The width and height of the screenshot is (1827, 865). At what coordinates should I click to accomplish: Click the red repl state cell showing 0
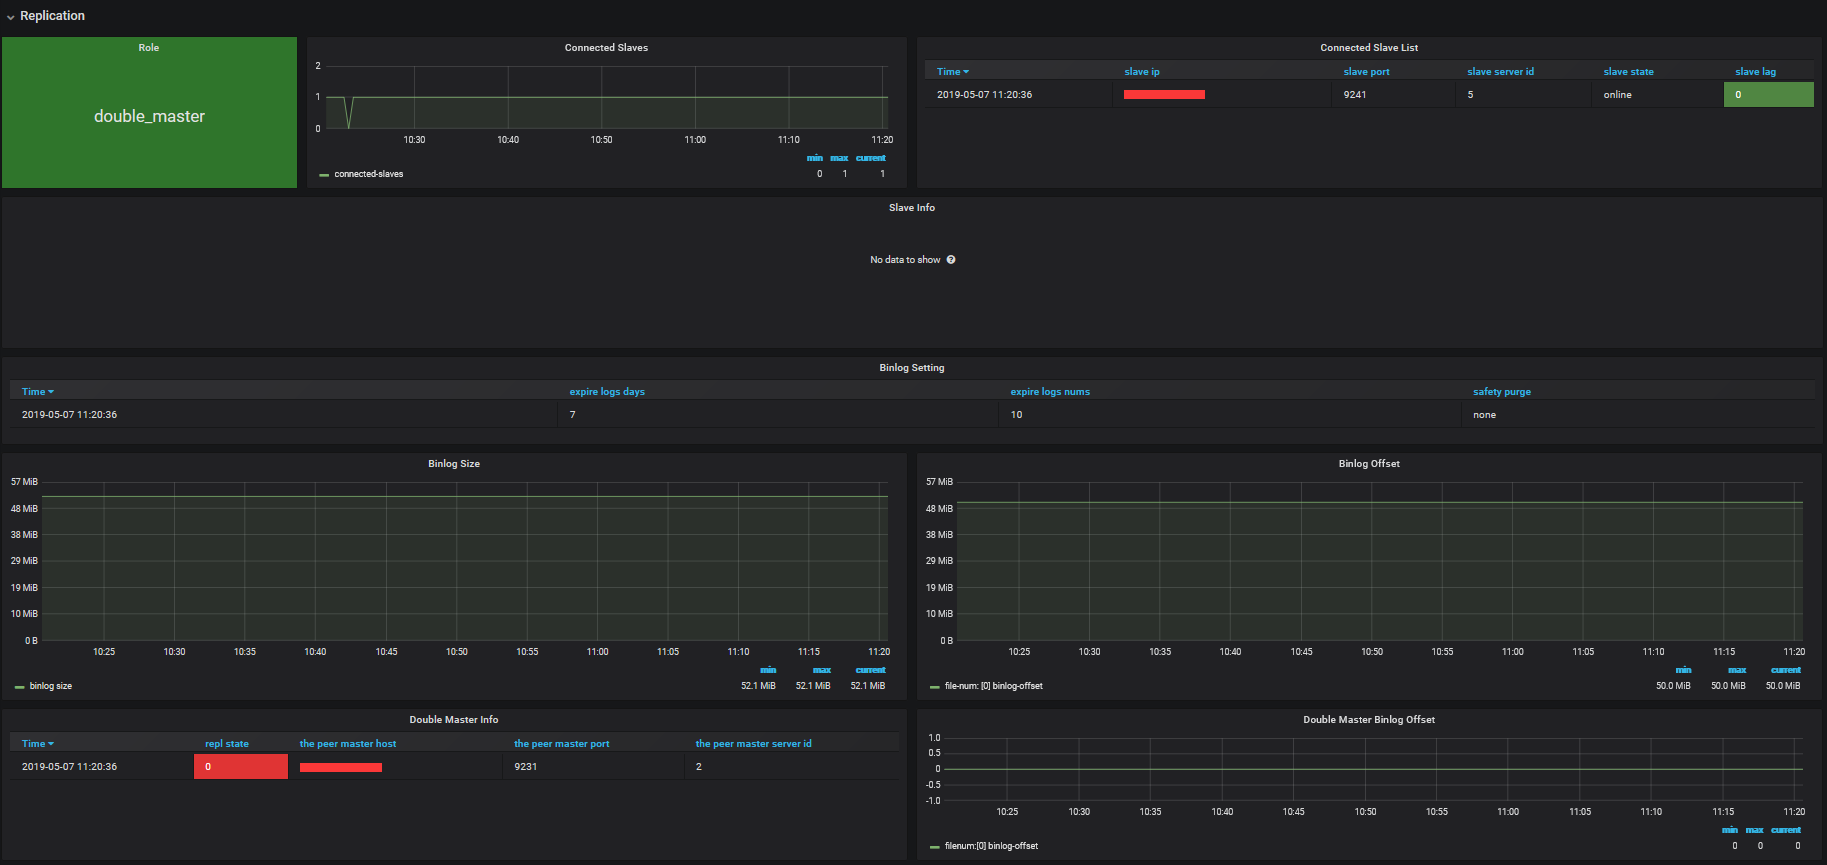click(241, 766)
